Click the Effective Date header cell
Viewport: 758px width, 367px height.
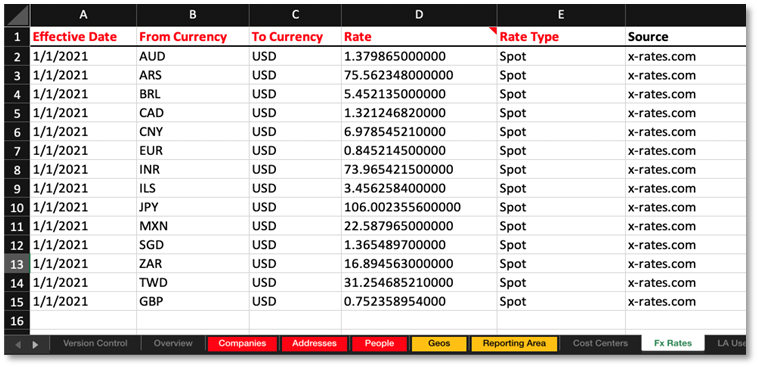83,37
